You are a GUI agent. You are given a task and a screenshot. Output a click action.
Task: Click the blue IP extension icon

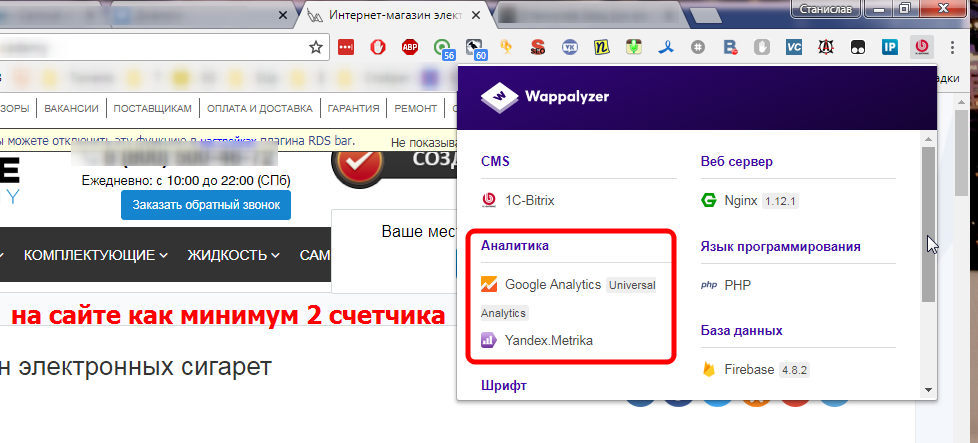click(889, 47)
